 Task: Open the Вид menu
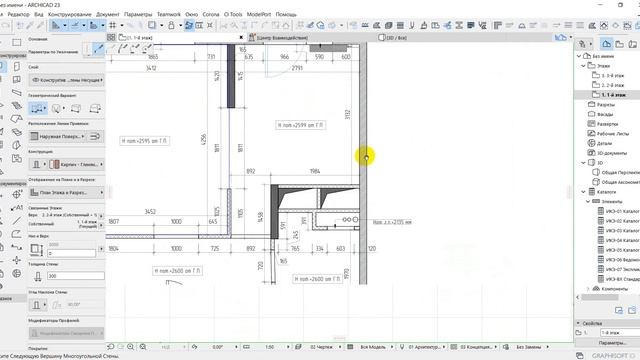[39, 14]
